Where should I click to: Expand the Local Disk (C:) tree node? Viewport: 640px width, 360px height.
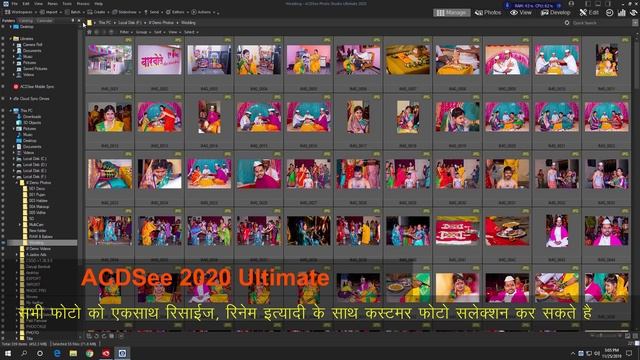[x=14, y=159]
